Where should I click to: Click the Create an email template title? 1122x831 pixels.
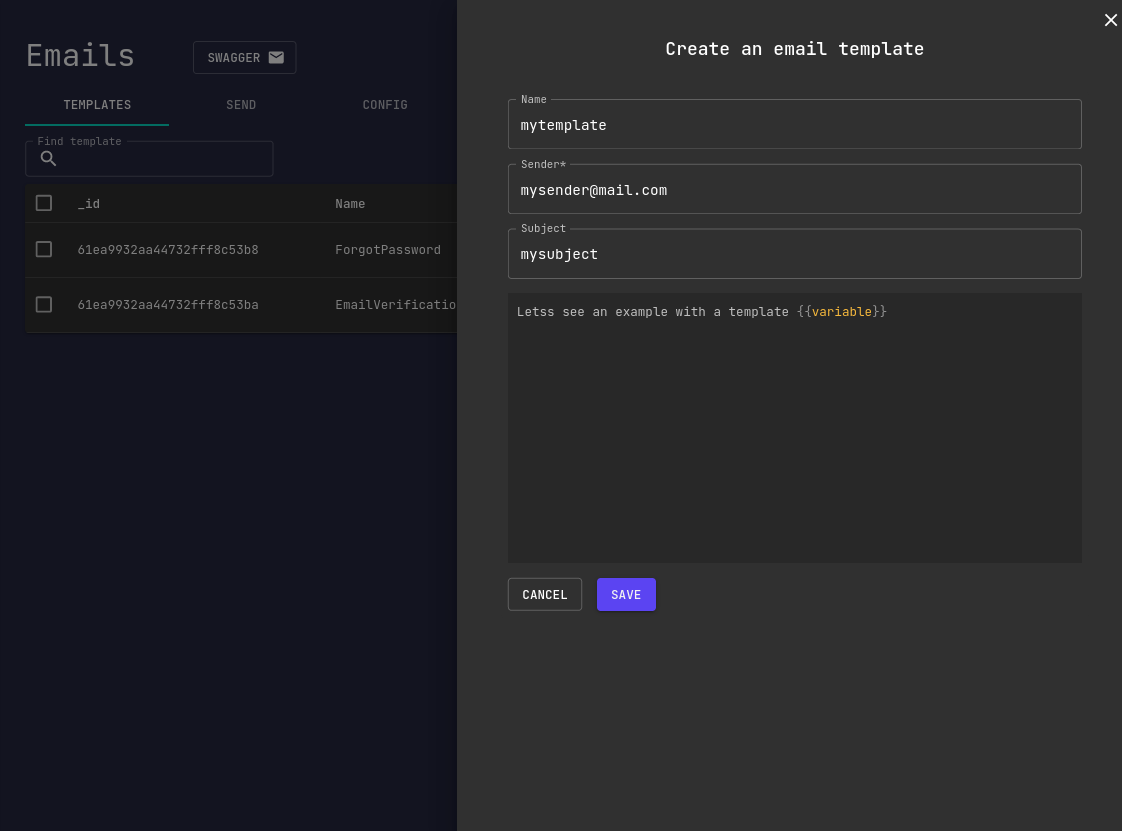(x=794, y=49)
